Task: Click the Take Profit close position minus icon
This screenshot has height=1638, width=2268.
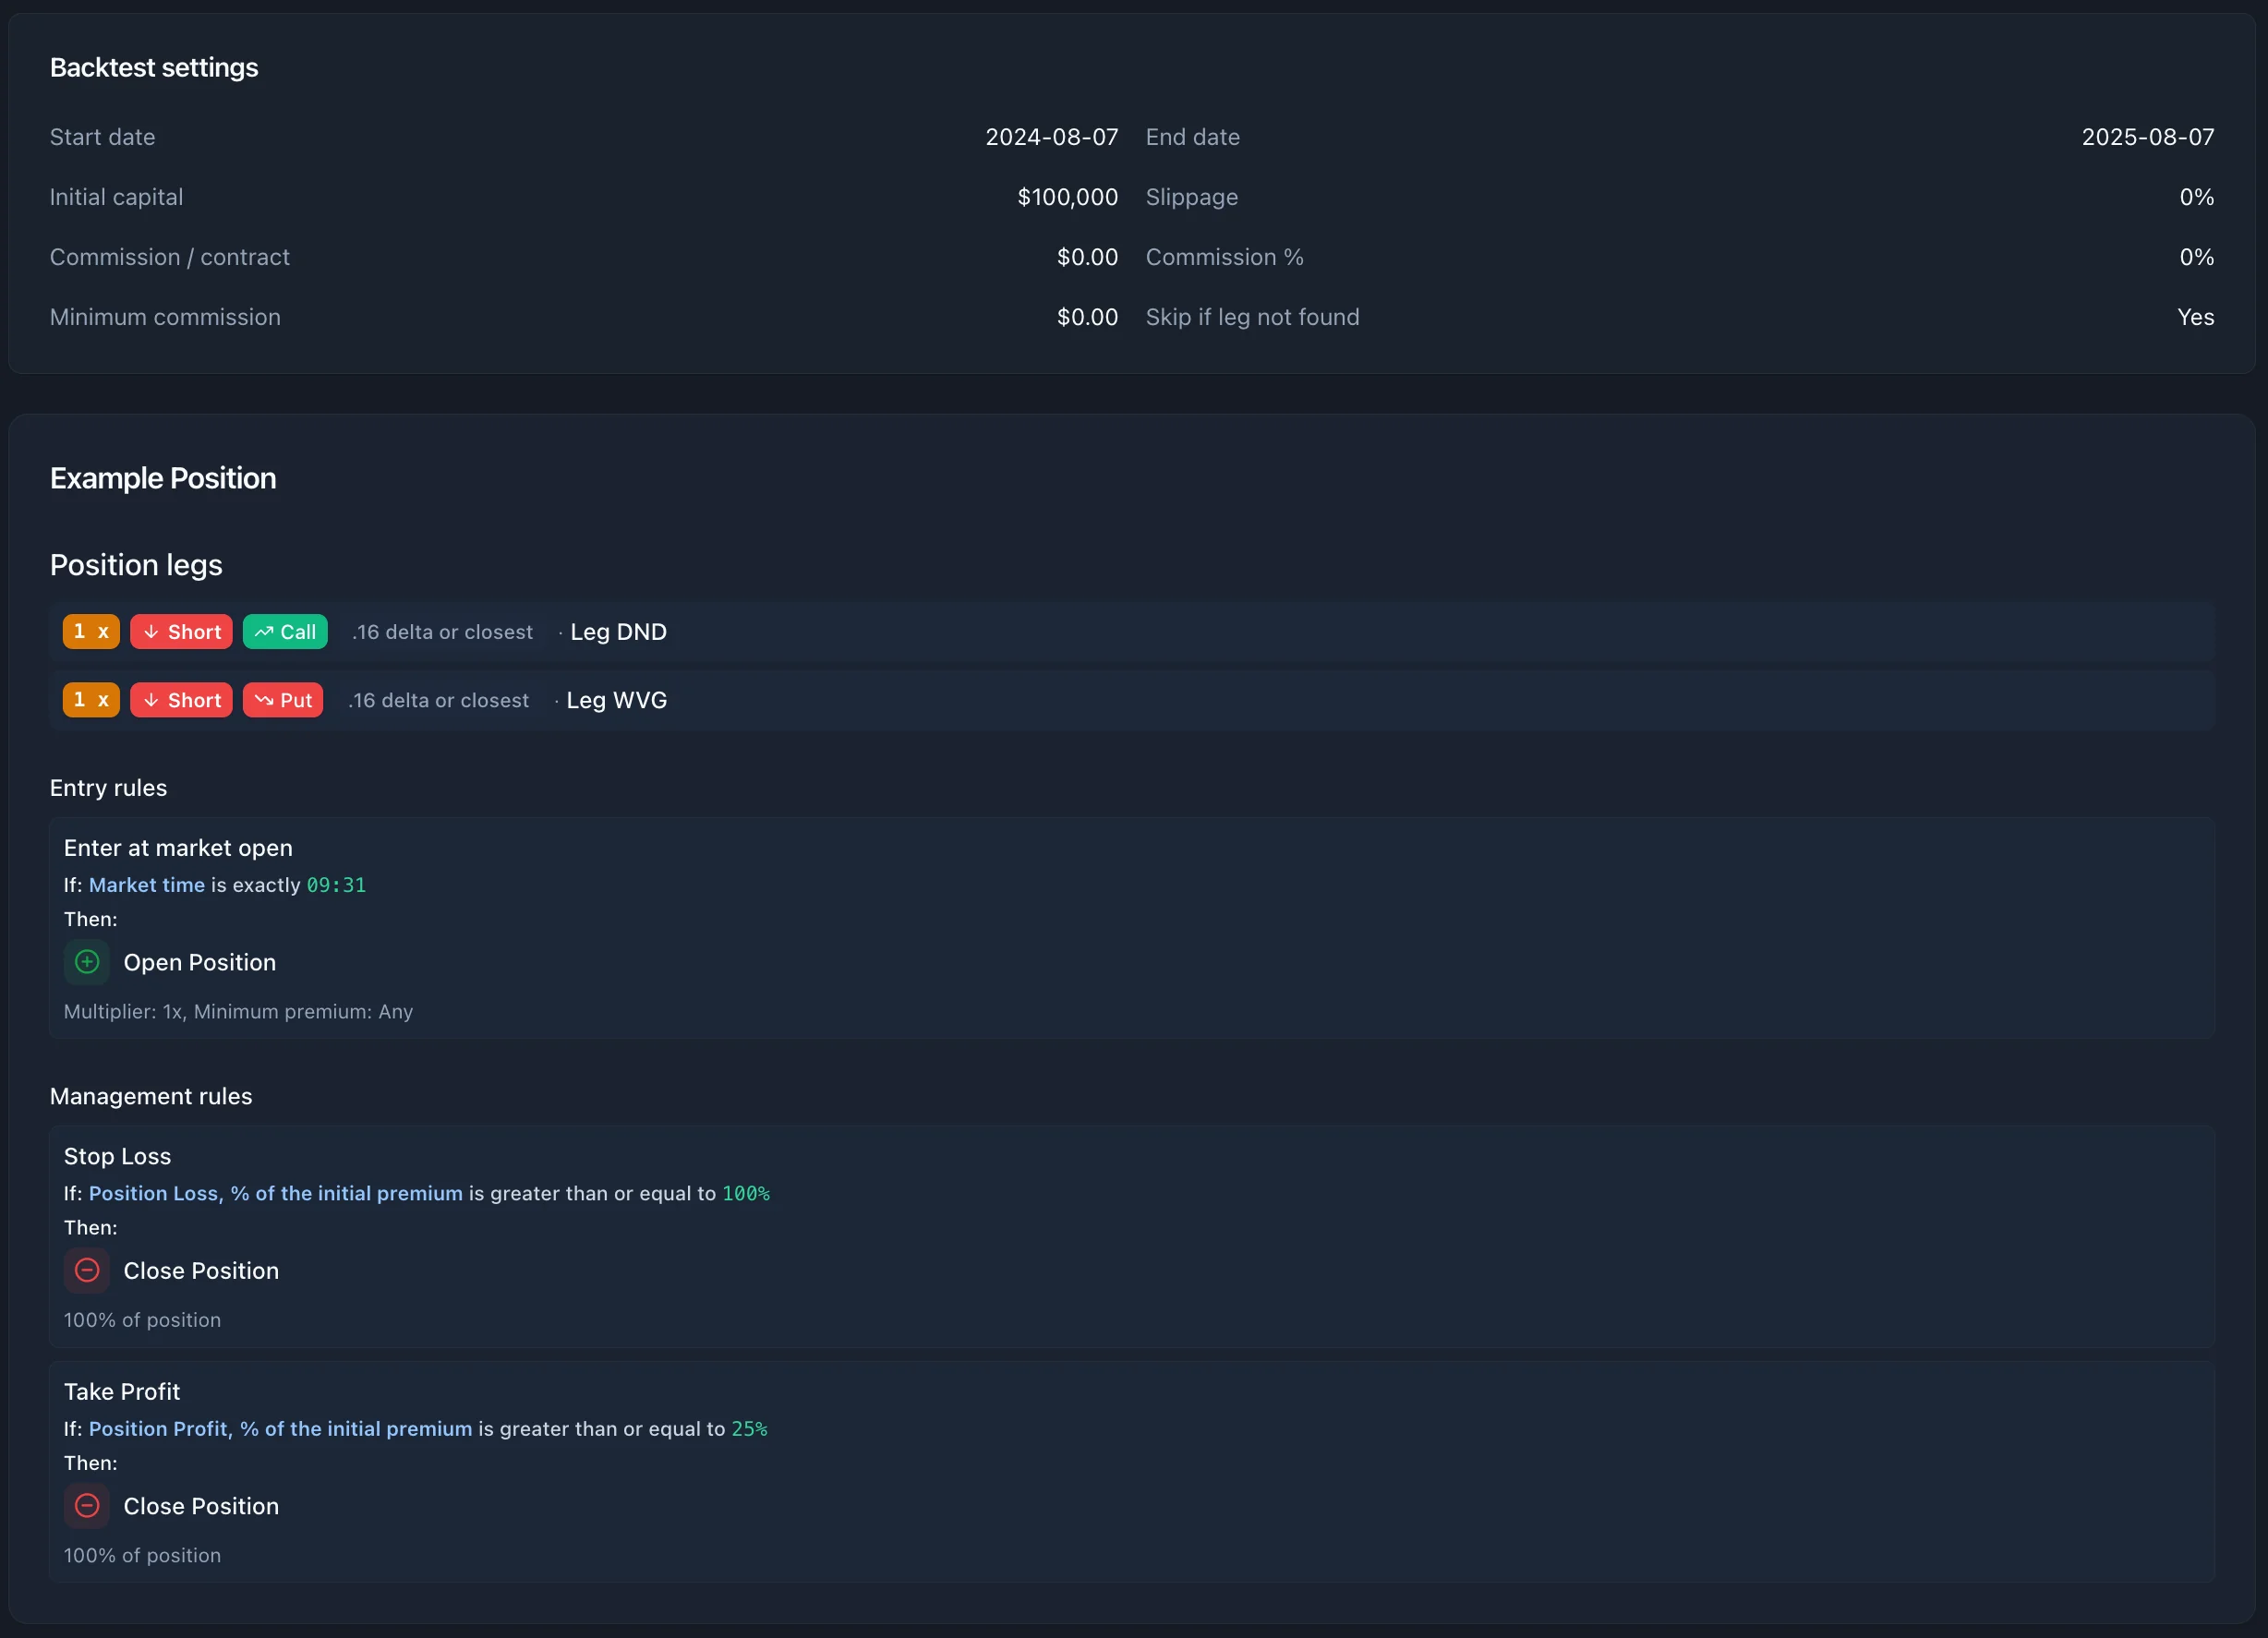Action: 87,1505
